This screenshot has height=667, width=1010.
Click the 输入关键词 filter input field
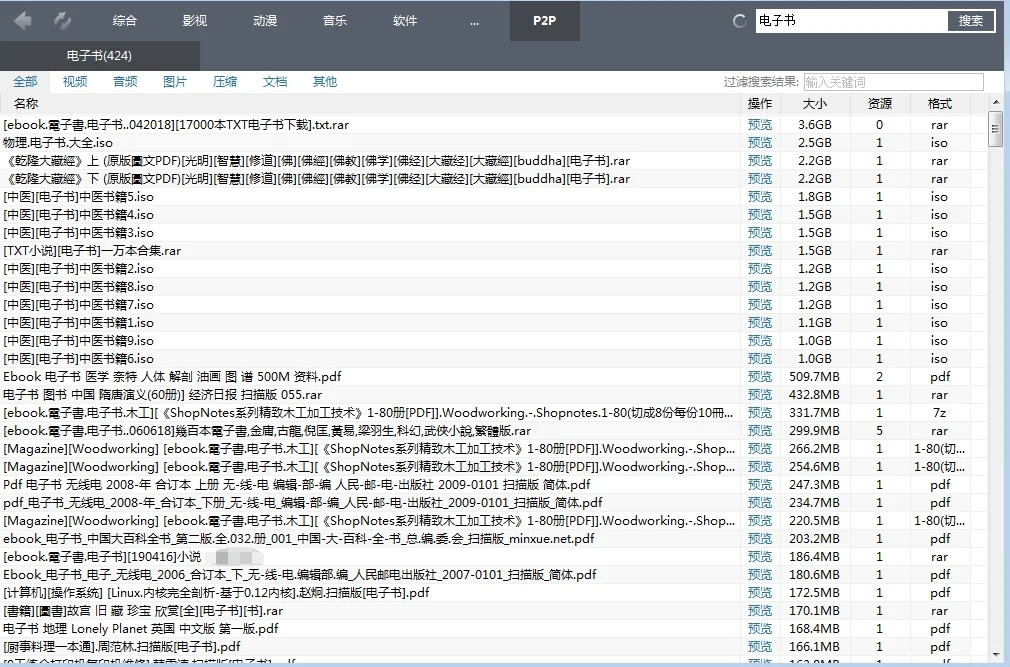893,81
